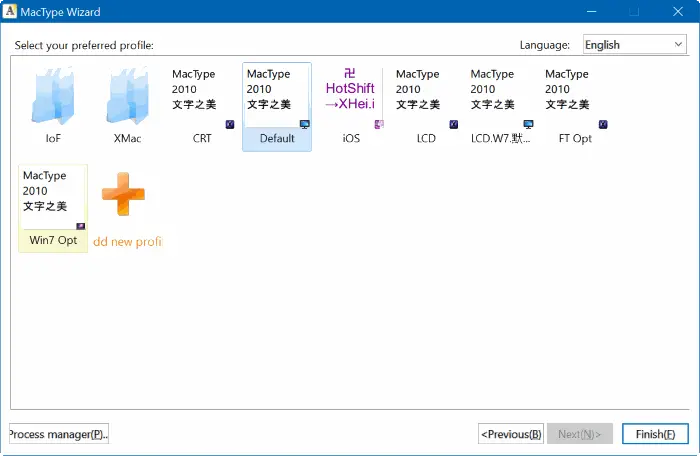Open the Process manager button

[58, 434]
